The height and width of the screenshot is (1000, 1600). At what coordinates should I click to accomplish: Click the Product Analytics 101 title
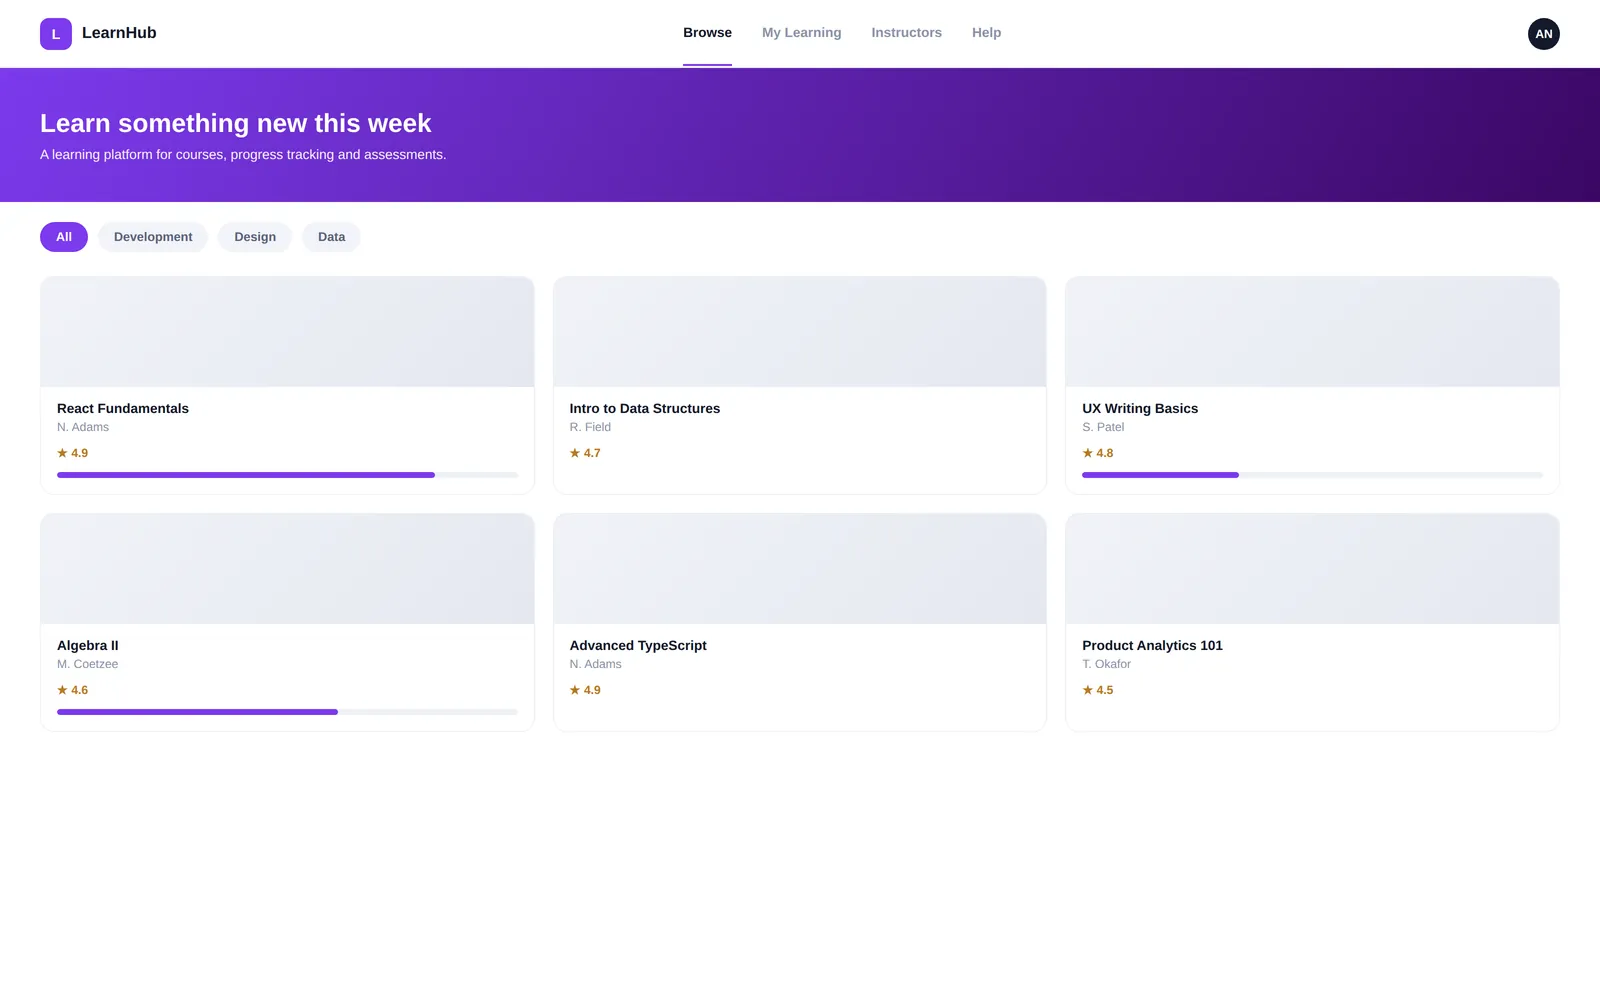click(1152, 645)
